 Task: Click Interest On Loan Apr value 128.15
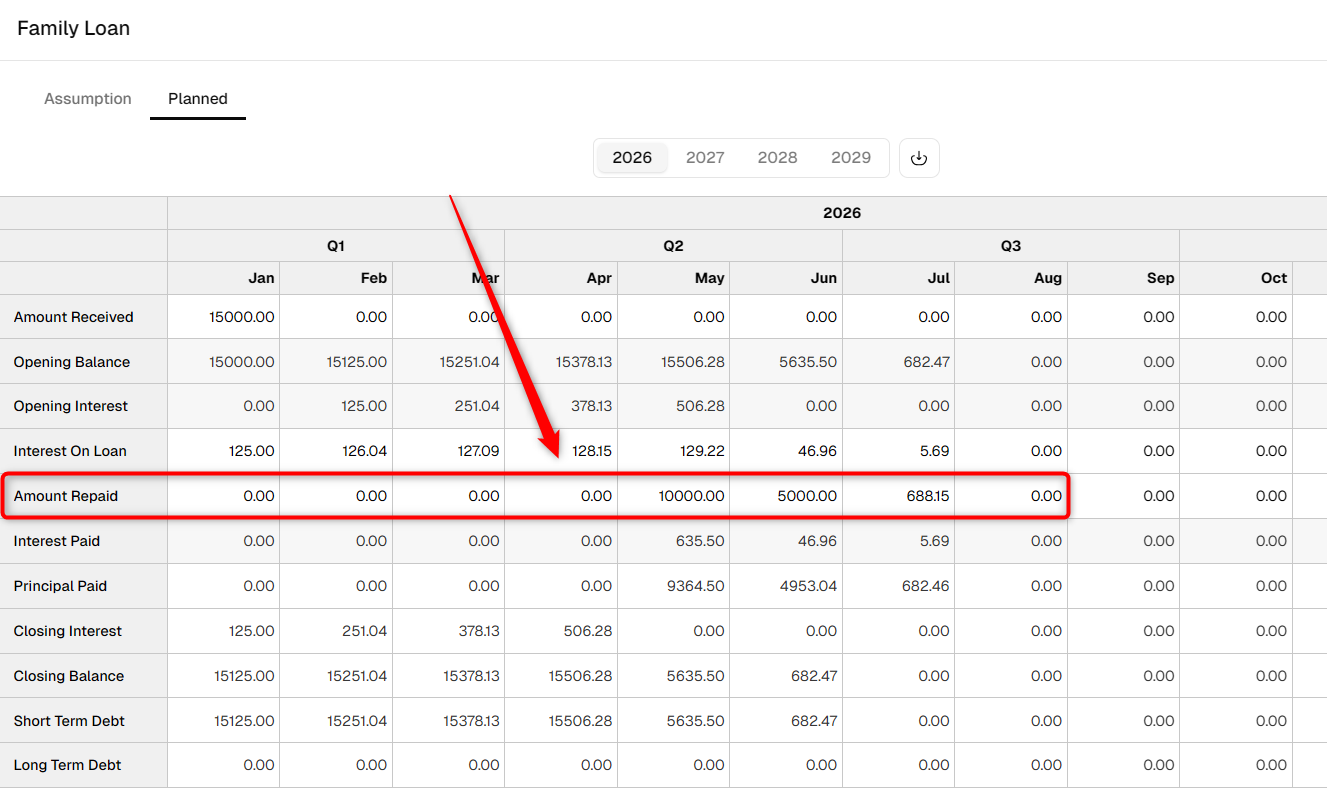tap(592, 451)
